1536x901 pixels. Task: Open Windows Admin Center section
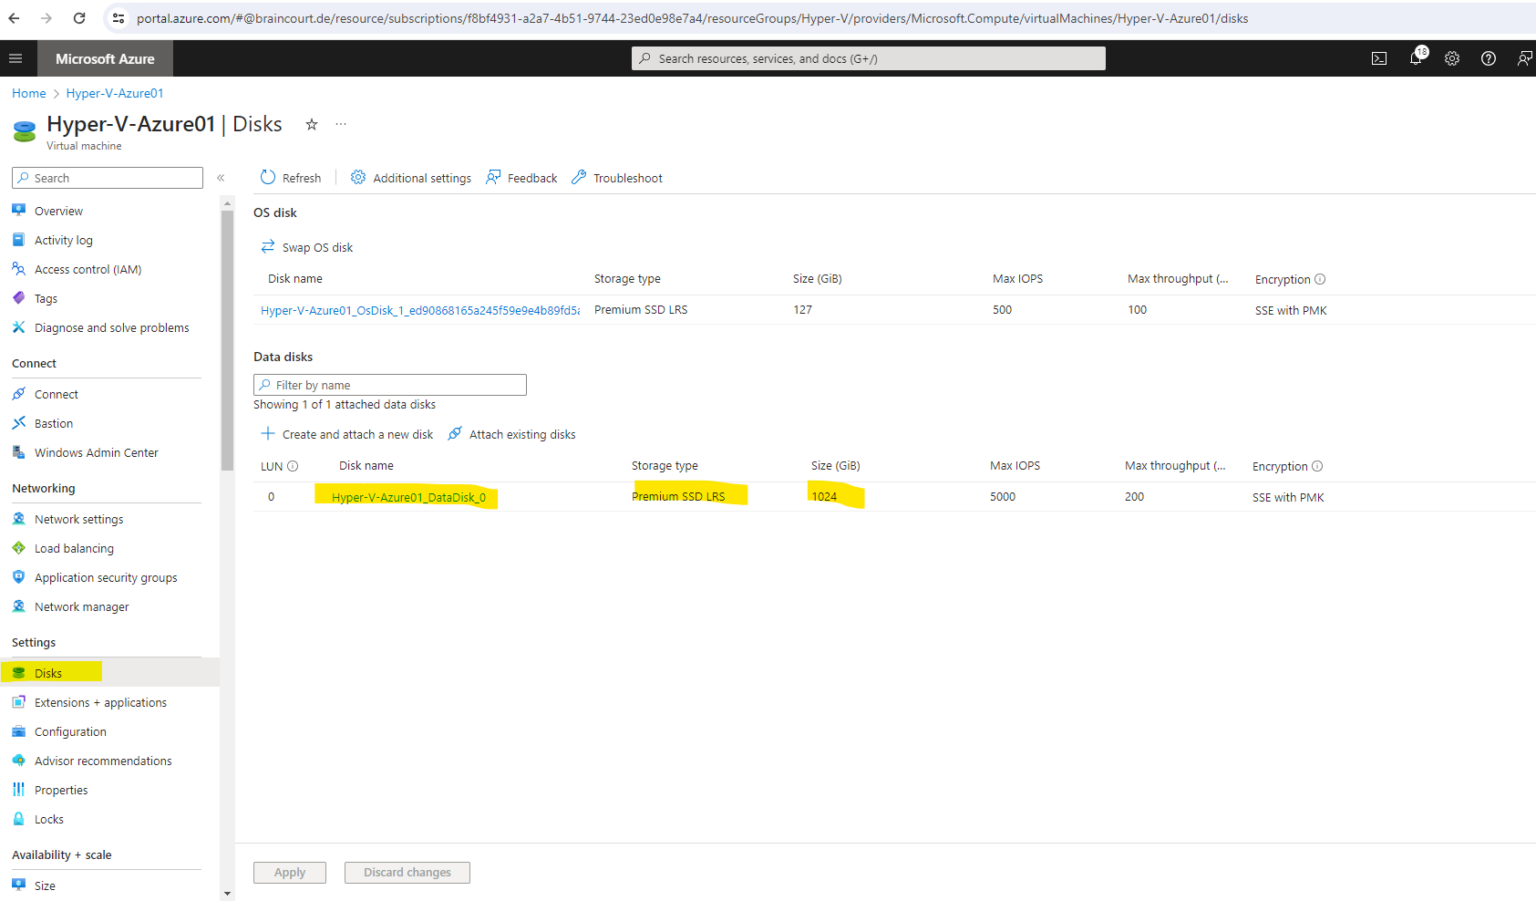coord(96,452)
